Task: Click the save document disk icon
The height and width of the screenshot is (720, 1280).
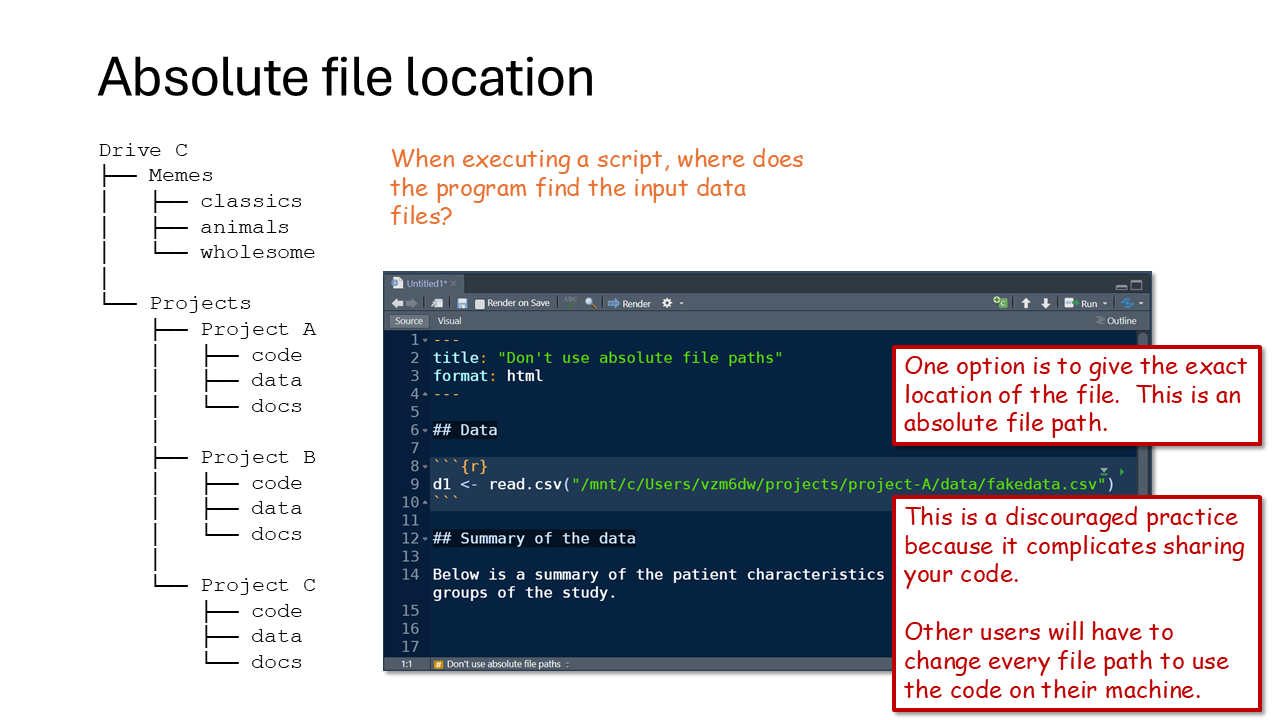Action: pyautogui.click(x=462, y=303)
